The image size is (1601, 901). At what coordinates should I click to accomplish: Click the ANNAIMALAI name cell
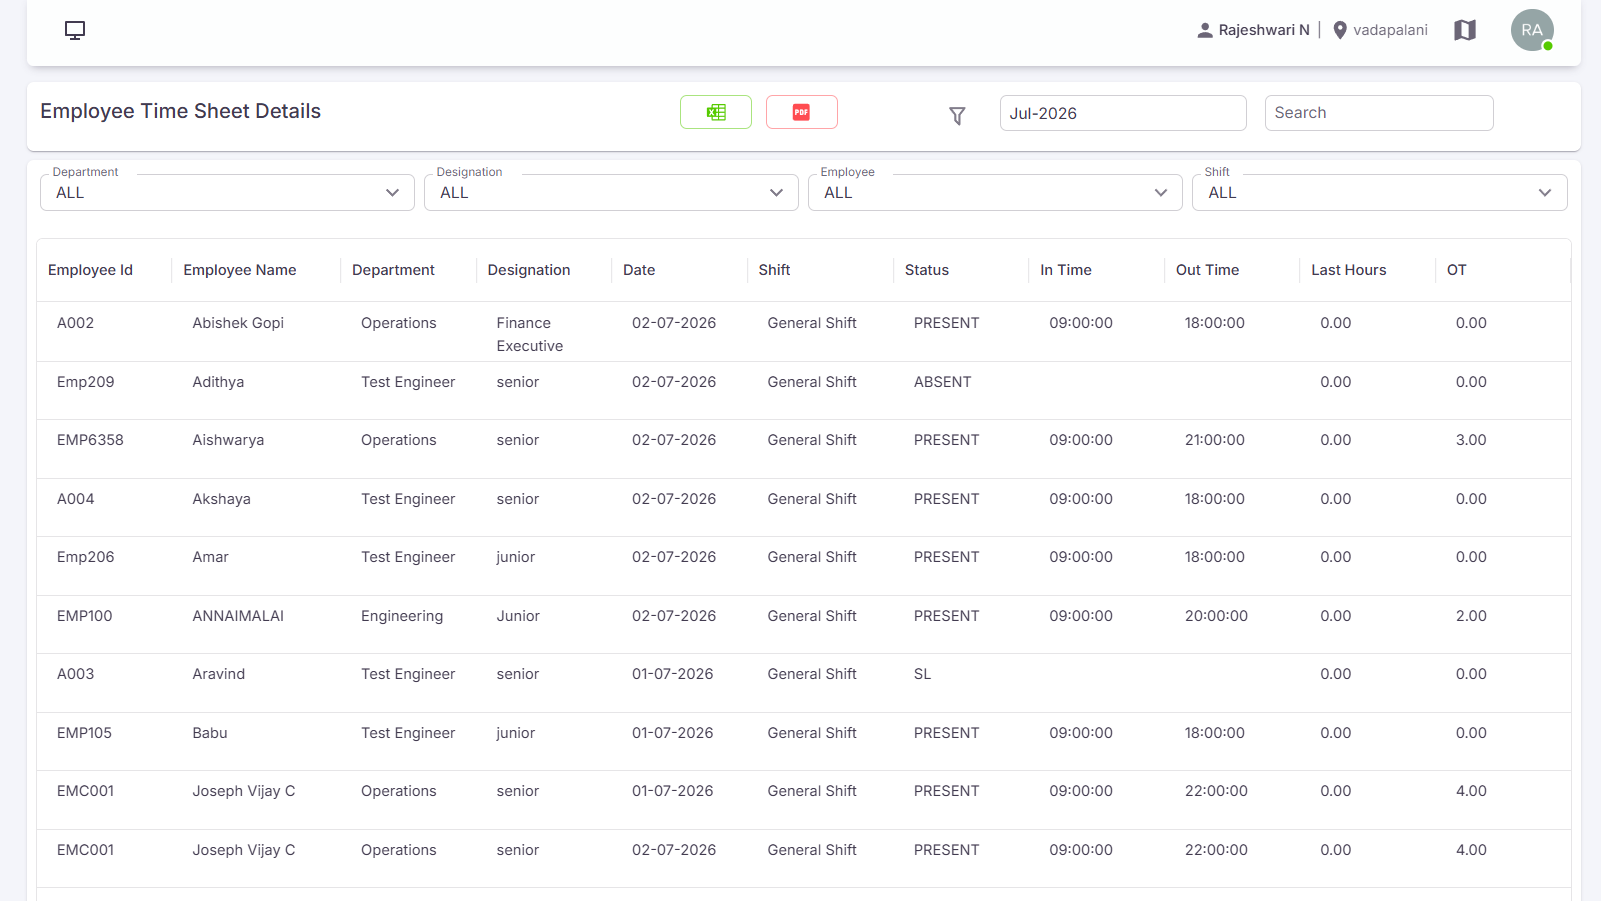(238, 616)
